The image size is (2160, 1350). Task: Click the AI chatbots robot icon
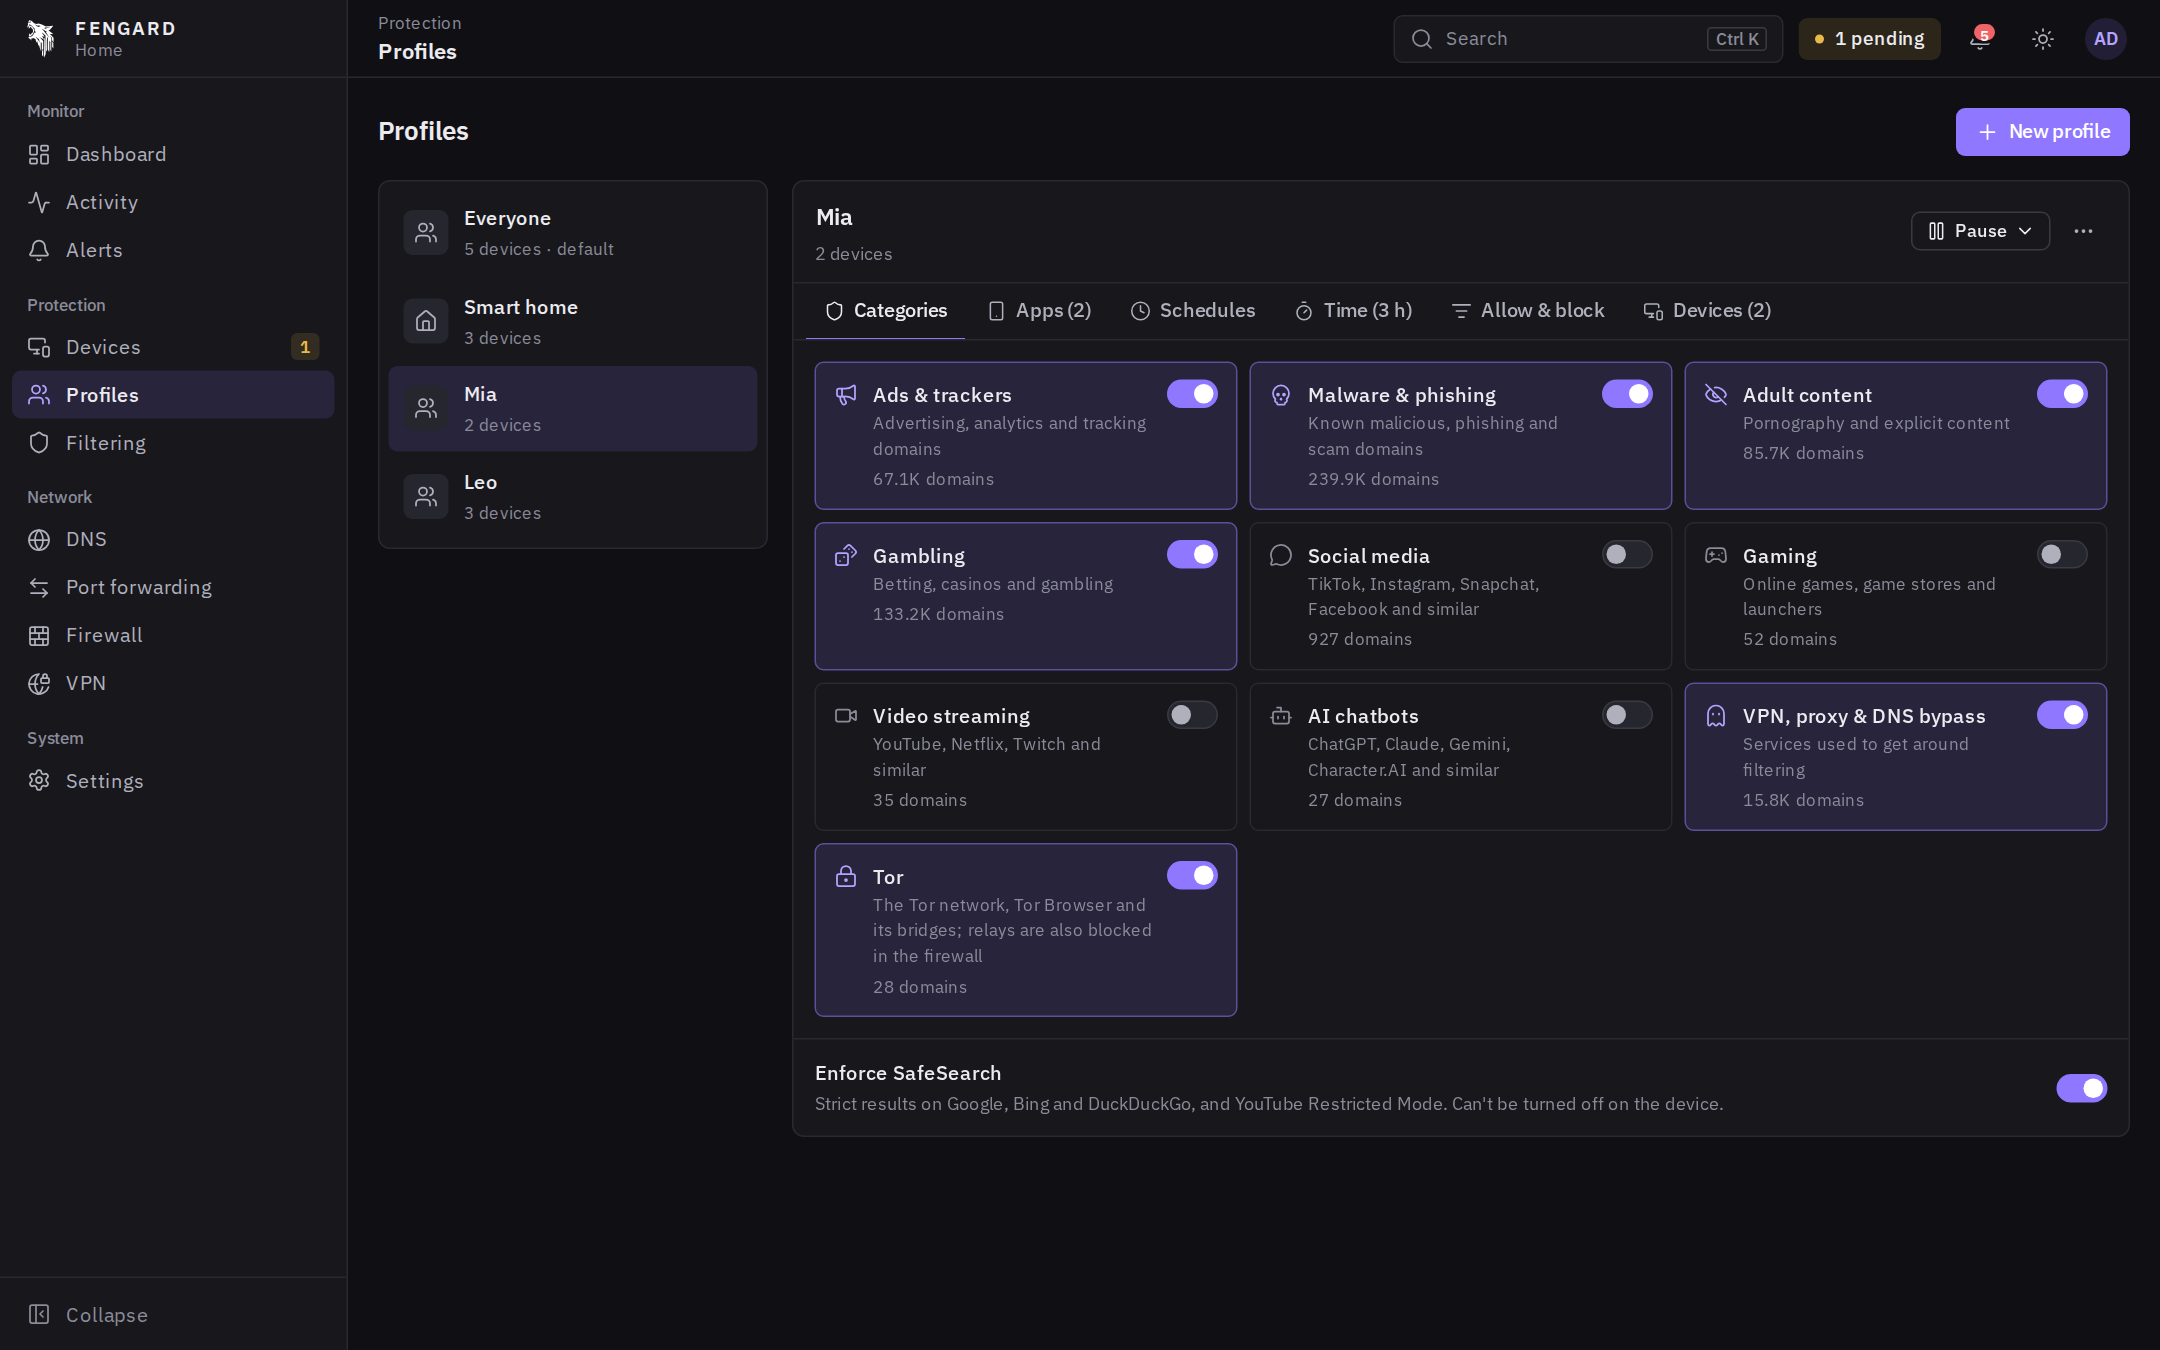click(1281, 715)
